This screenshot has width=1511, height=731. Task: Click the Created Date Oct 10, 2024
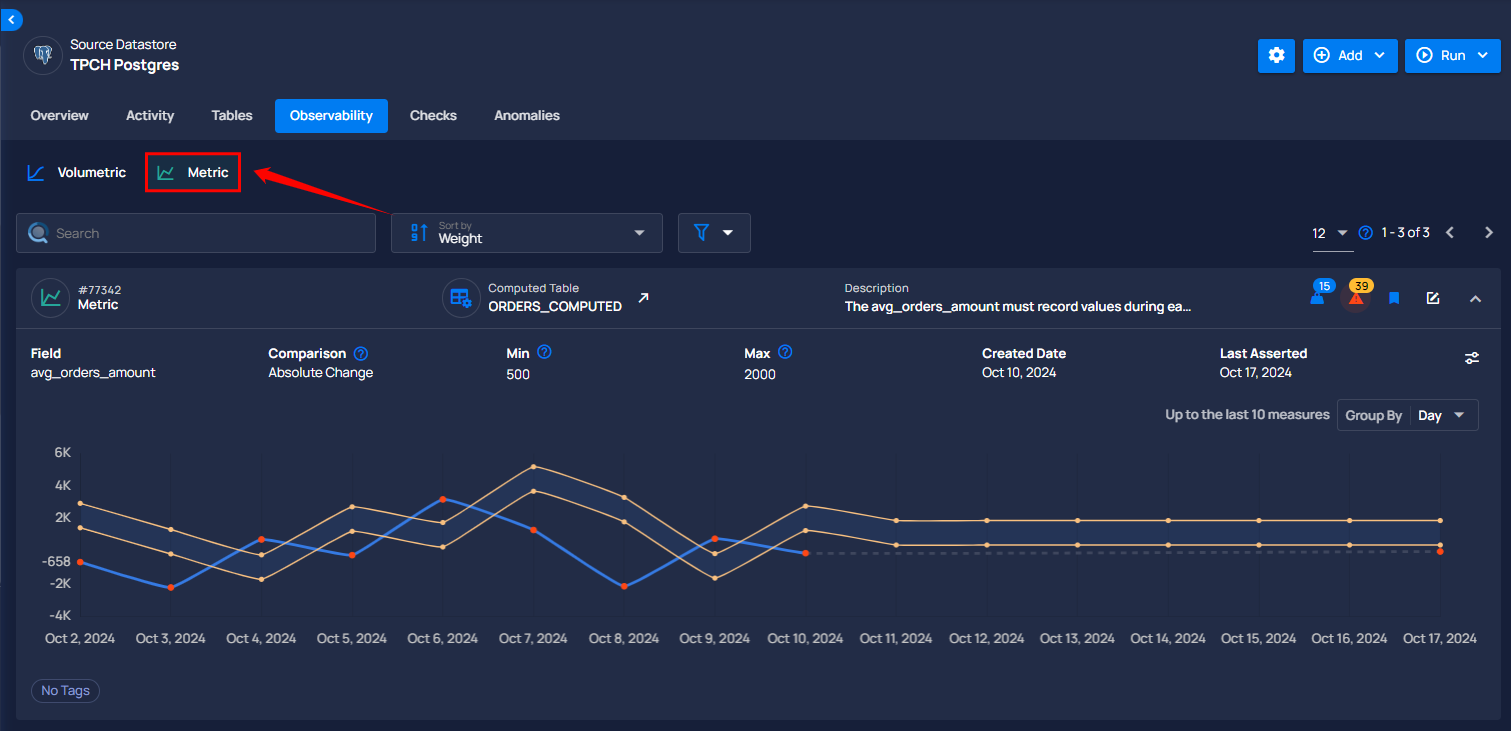(x=1019, y=373)
